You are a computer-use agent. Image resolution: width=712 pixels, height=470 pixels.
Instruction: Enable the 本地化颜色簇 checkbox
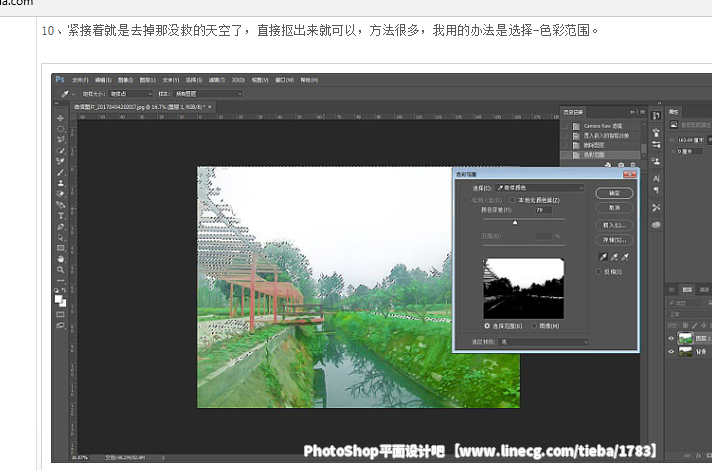tap(512, 200)
